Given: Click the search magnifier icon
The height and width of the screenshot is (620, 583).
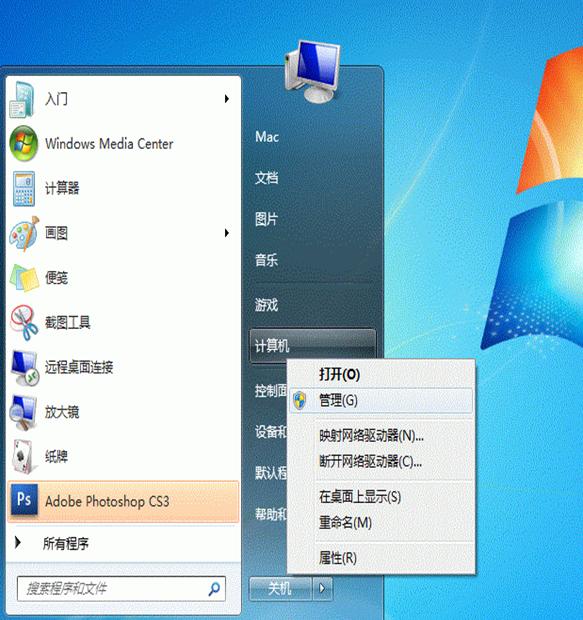Looking at the screenshot, I should point(214,589).
